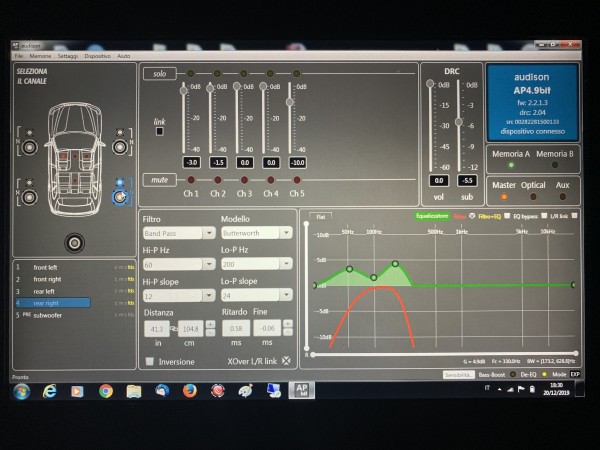Open the Auto menu

124,56
